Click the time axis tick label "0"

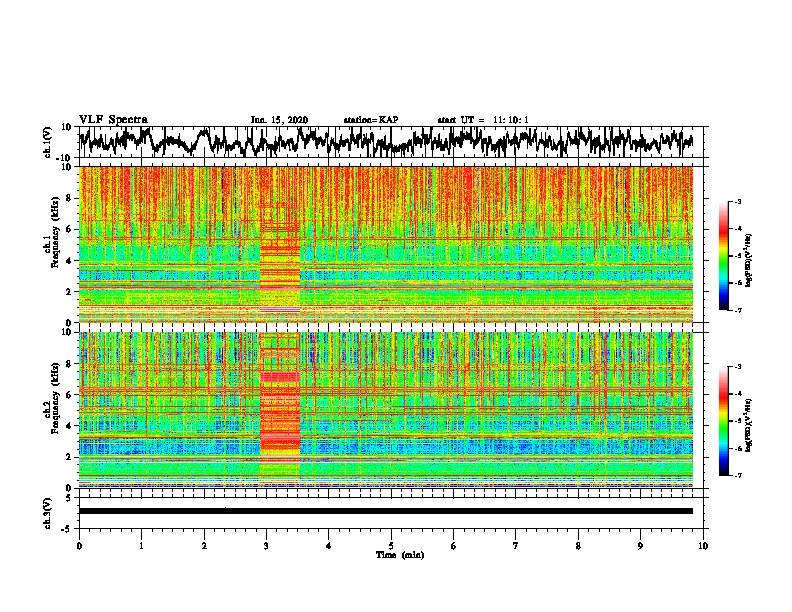[x=79, y=546]
